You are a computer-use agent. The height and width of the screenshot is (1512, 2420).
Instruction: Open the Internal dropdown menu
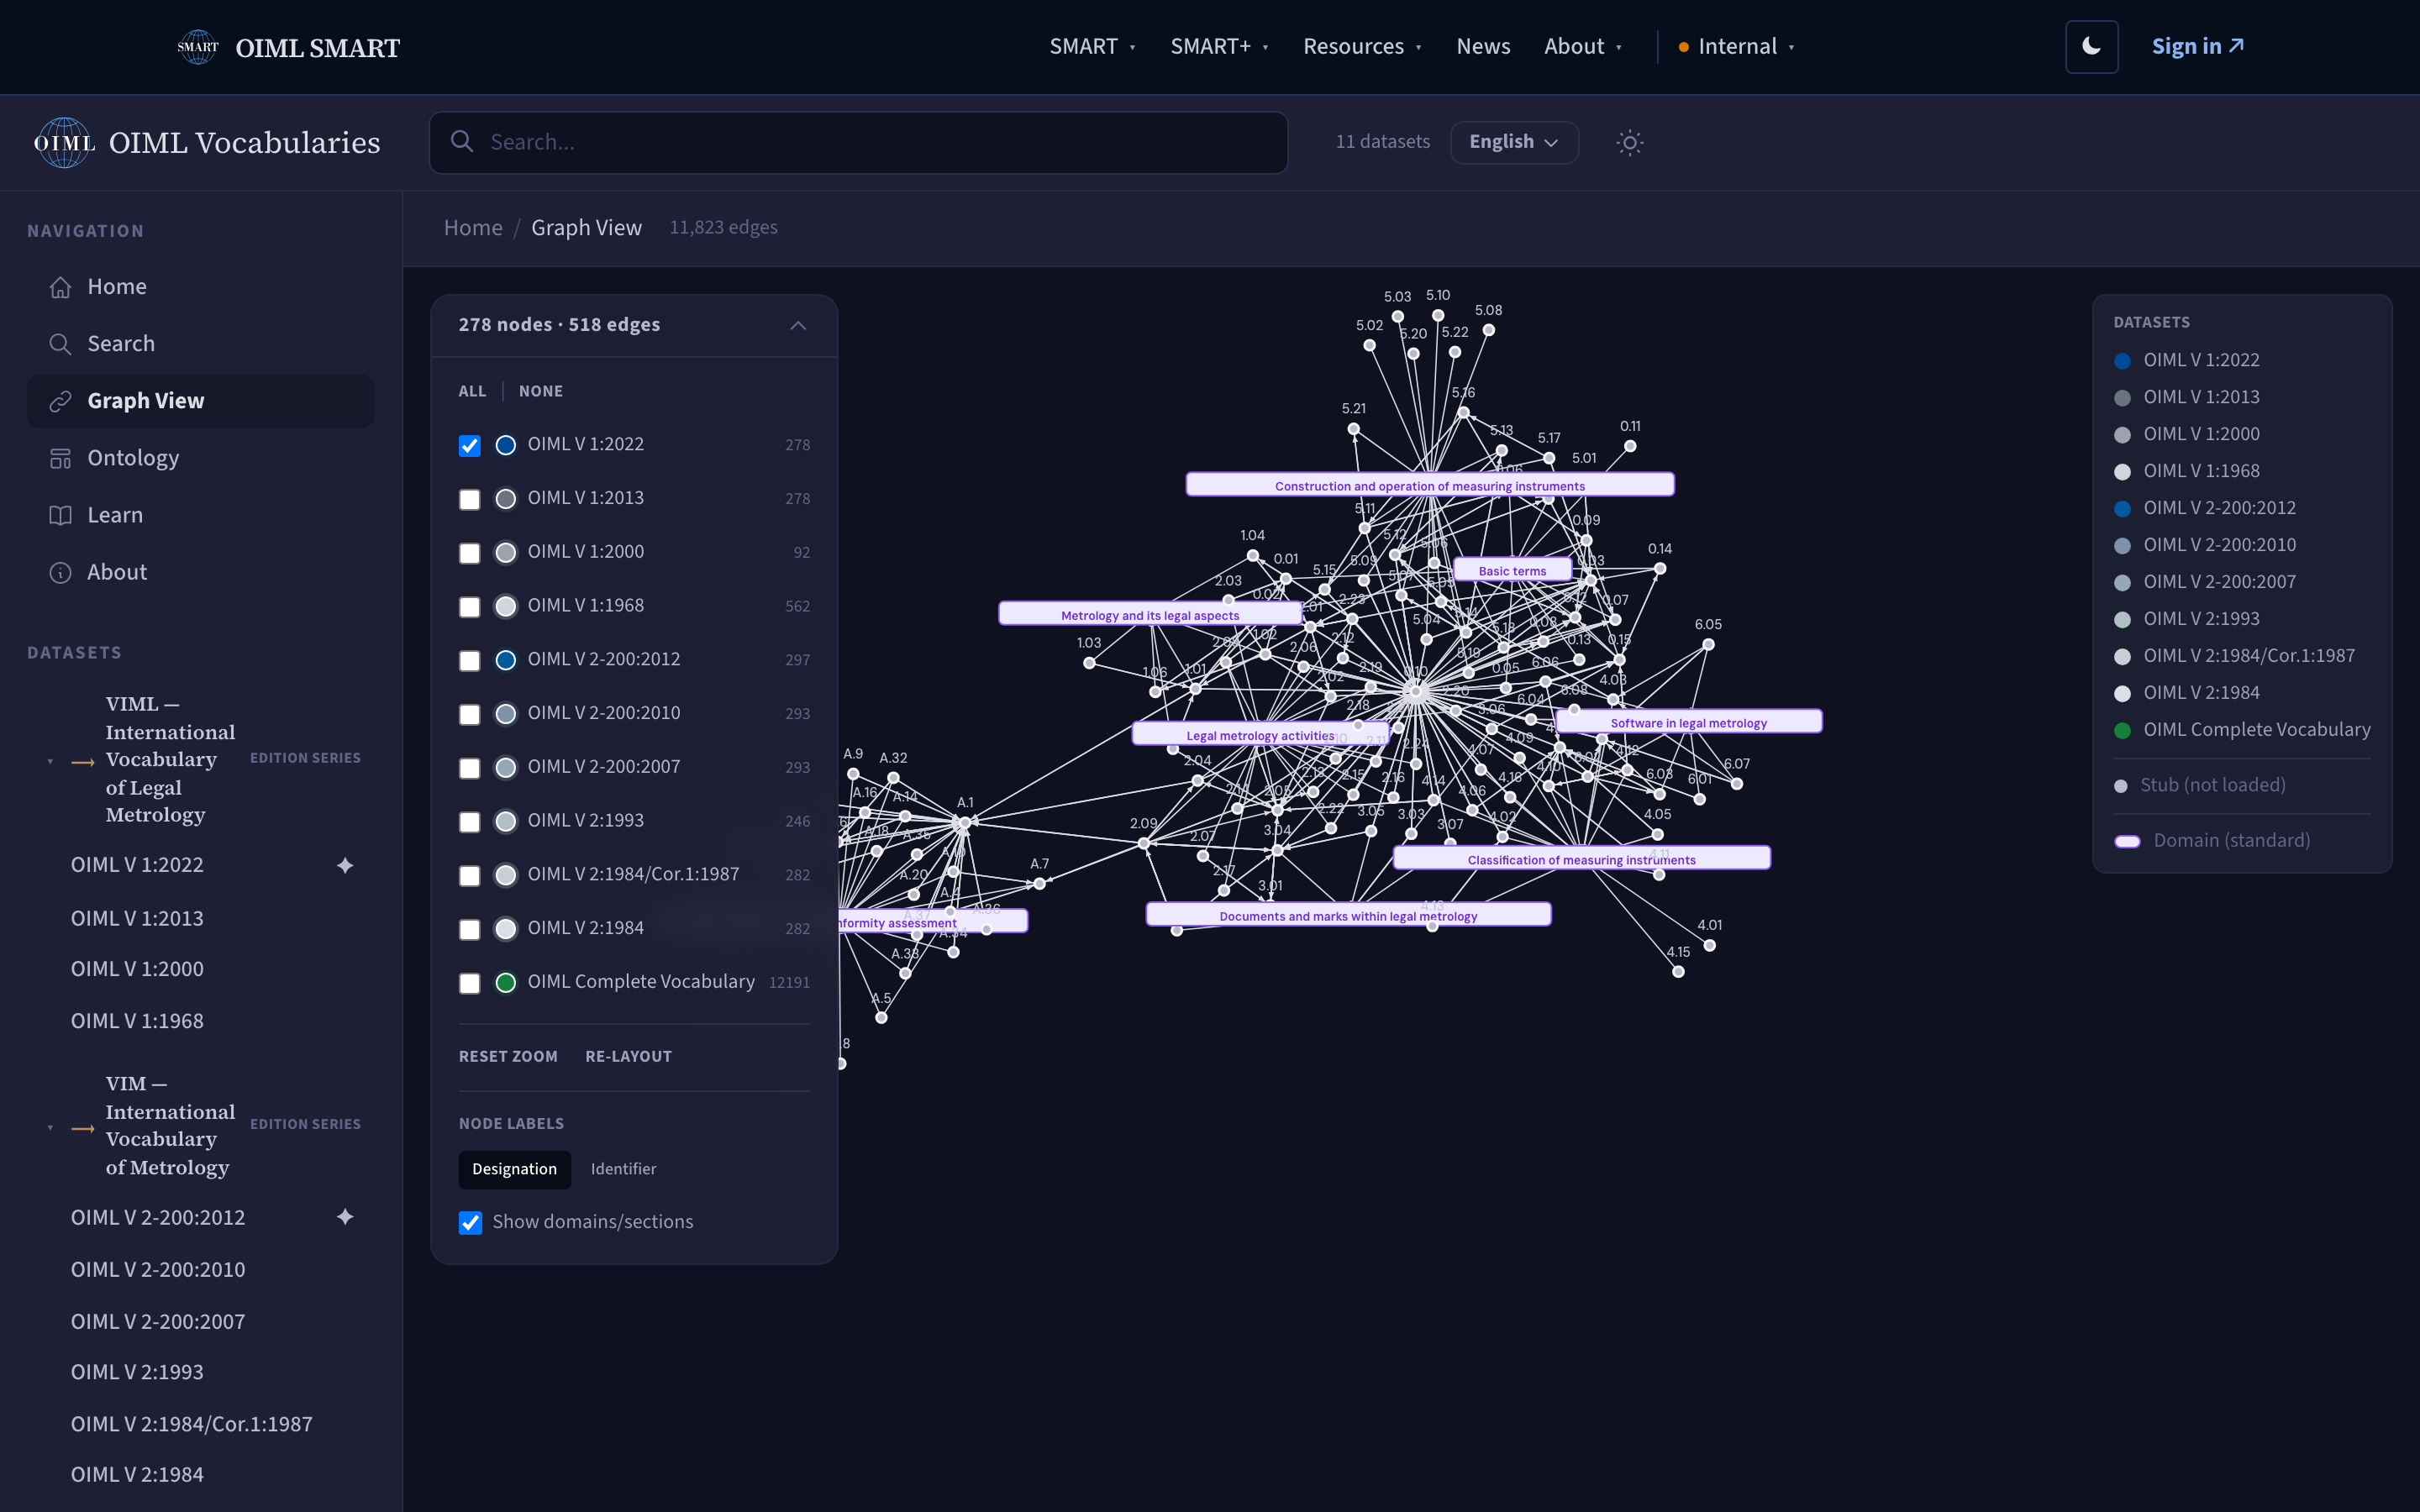[1737, 46]
